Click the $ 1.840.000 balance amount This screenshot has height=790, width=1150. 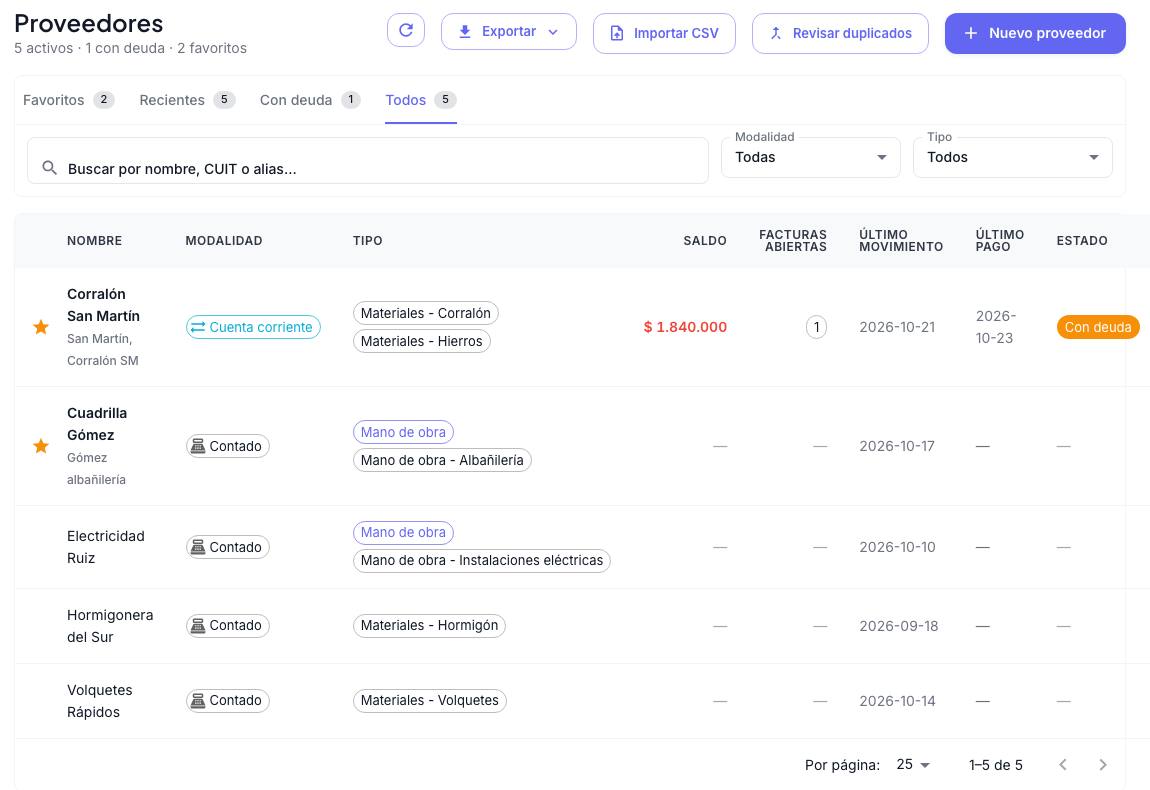click(685, 327)
